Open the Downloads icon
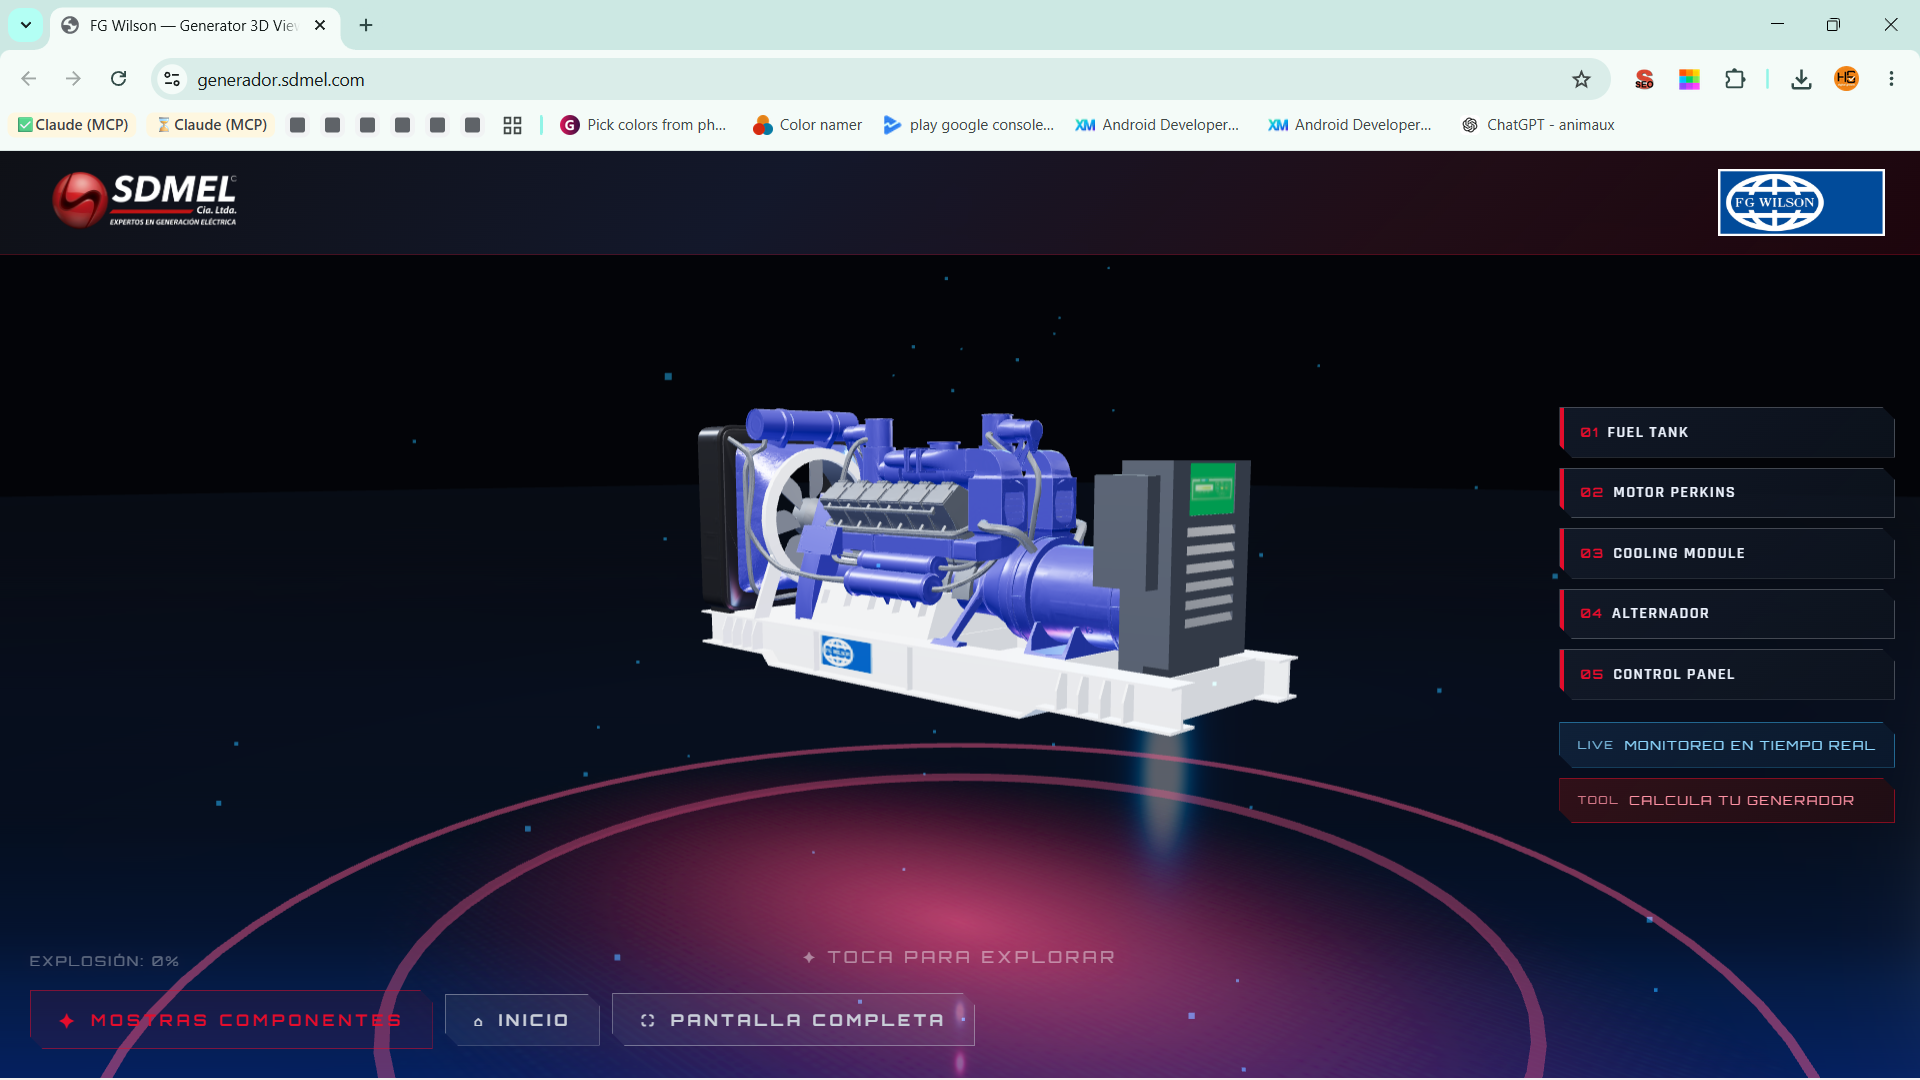Screen dimensions: 1920x1080 coord(1801,79)
